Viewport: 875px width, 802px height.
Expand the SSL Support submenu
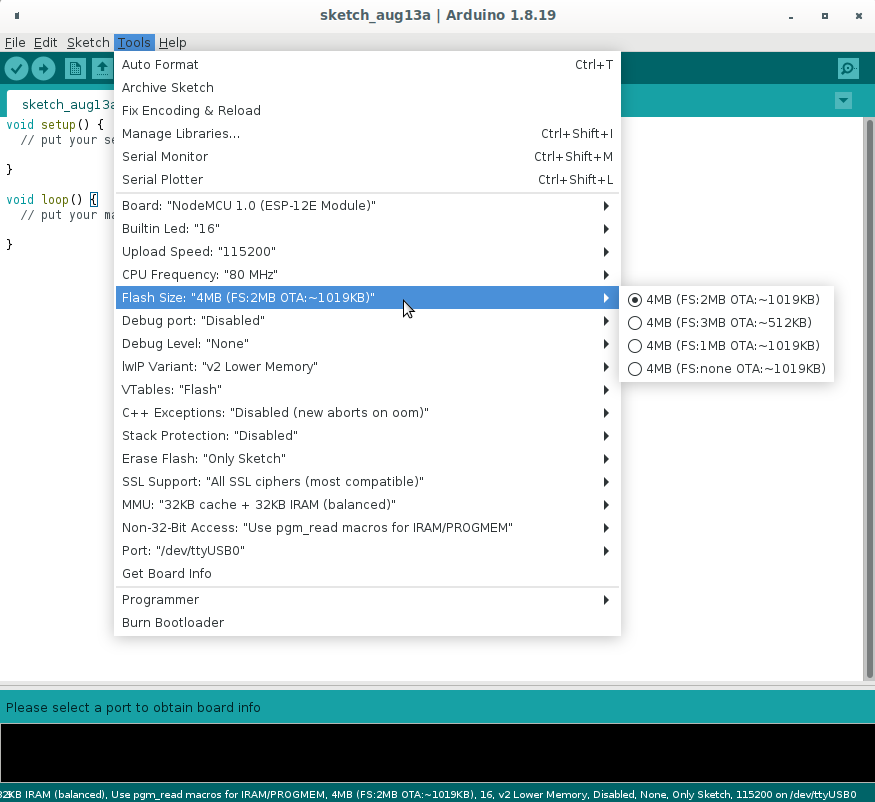coord(367,481)
